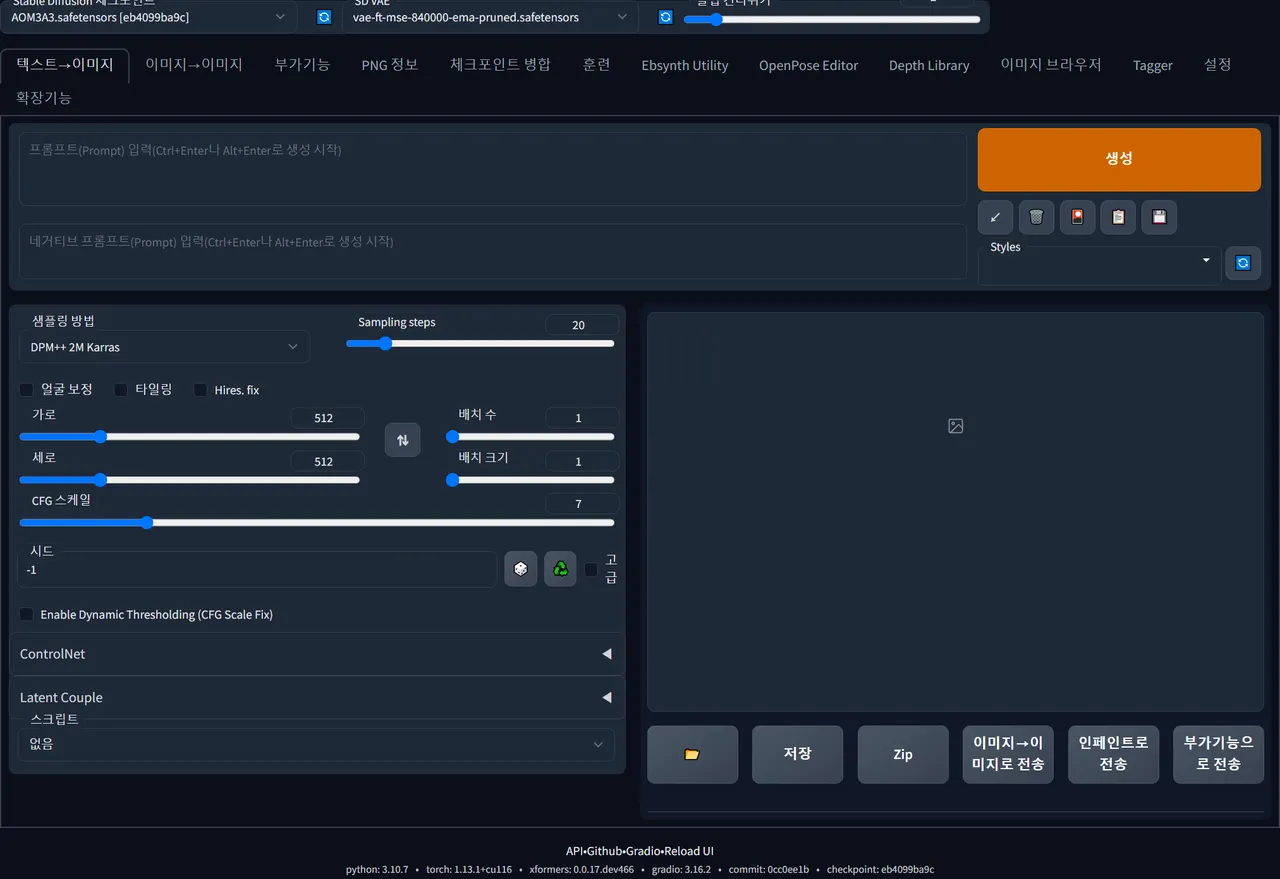The image size is (1280, 879).
Task: Open output folder button
Action: coord(692,755)
